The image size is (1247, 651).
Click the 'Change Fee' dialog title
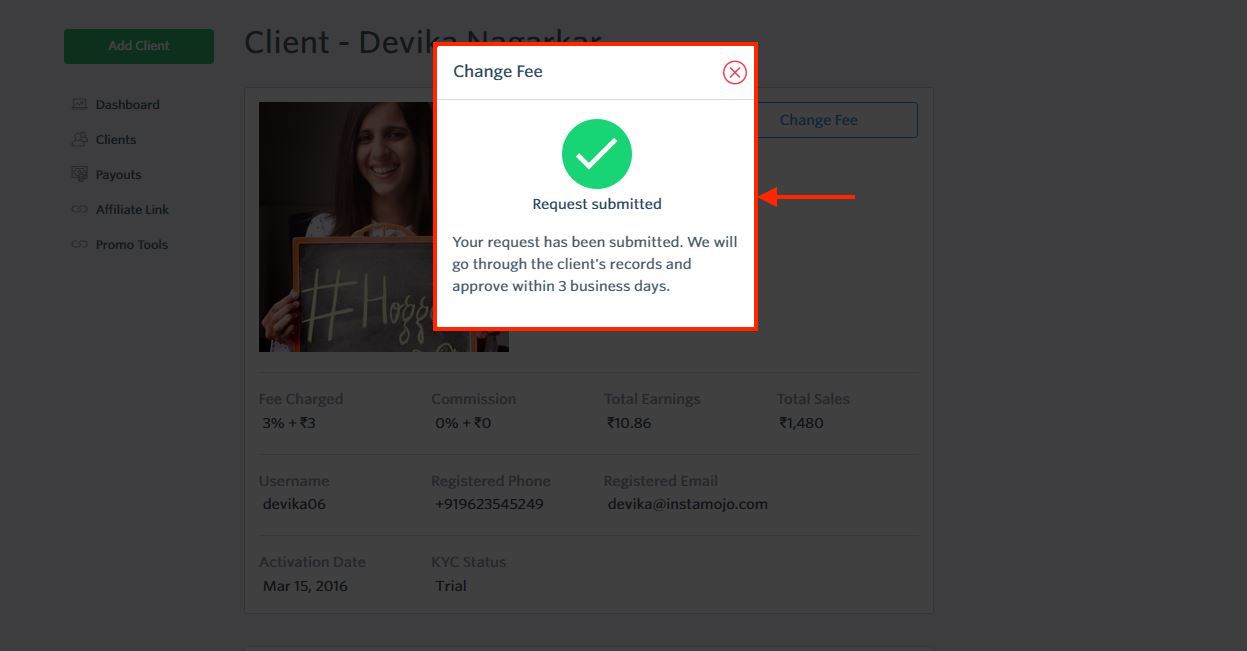(x=498, y=71)
